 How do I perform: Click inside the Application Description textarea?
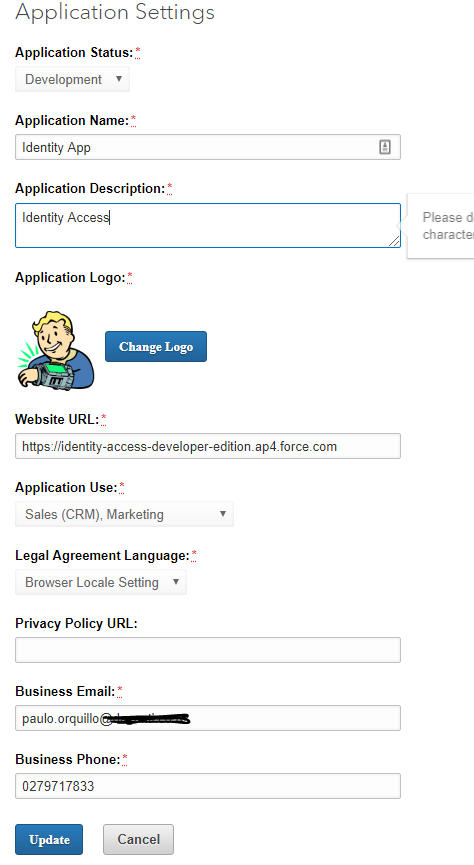pyautogui.click(x=208, y=225)
